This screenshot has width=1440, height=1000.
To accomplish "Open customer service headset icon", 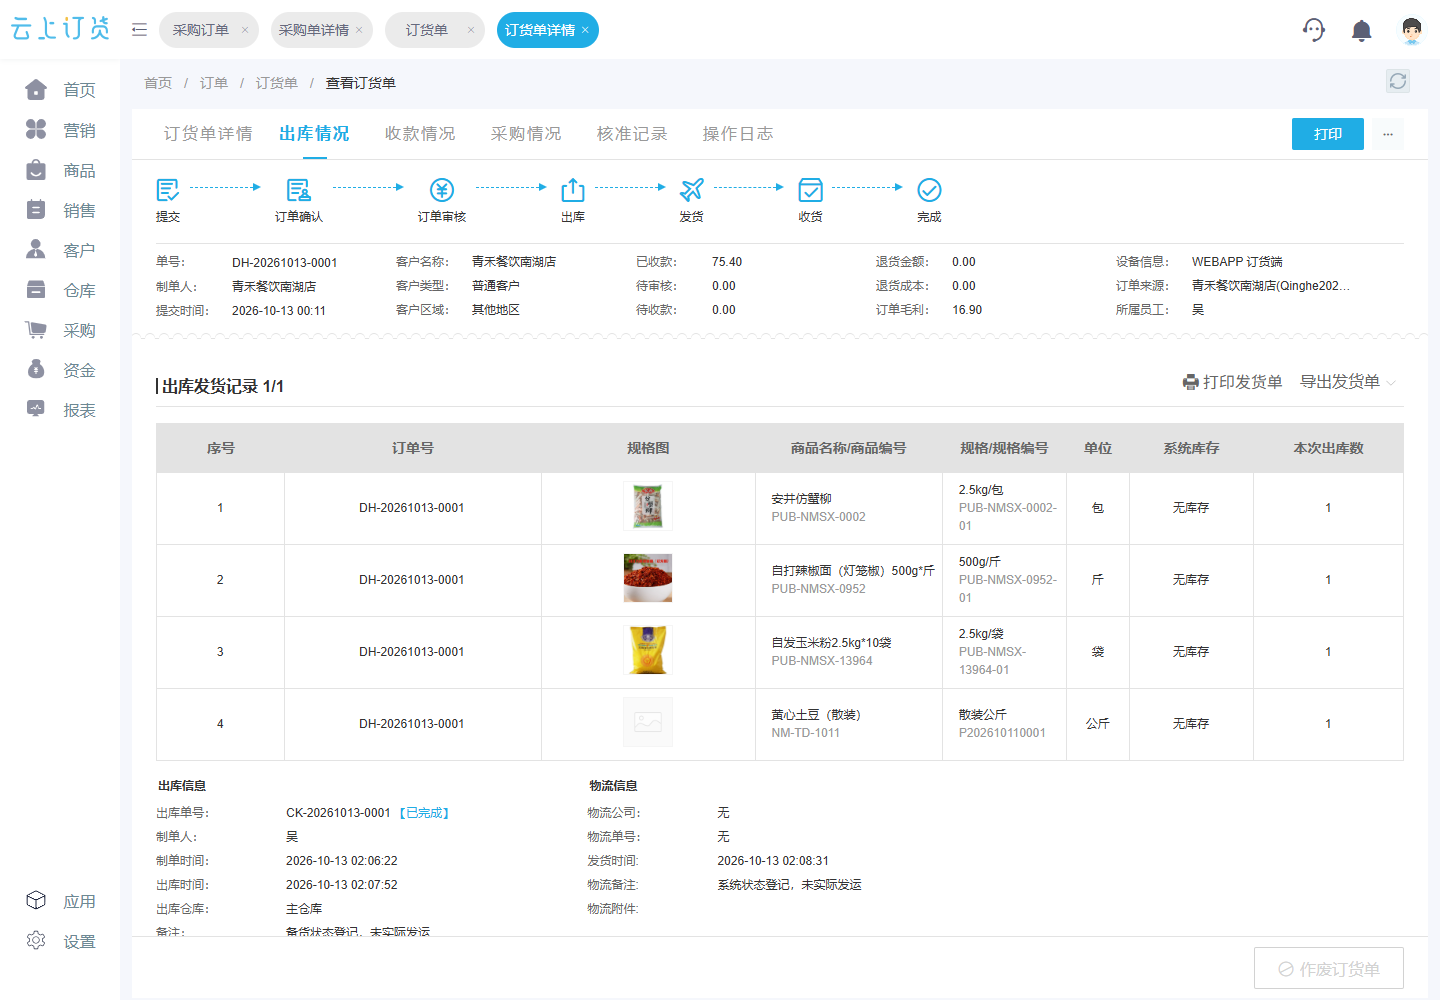I will coord(1314,30).
